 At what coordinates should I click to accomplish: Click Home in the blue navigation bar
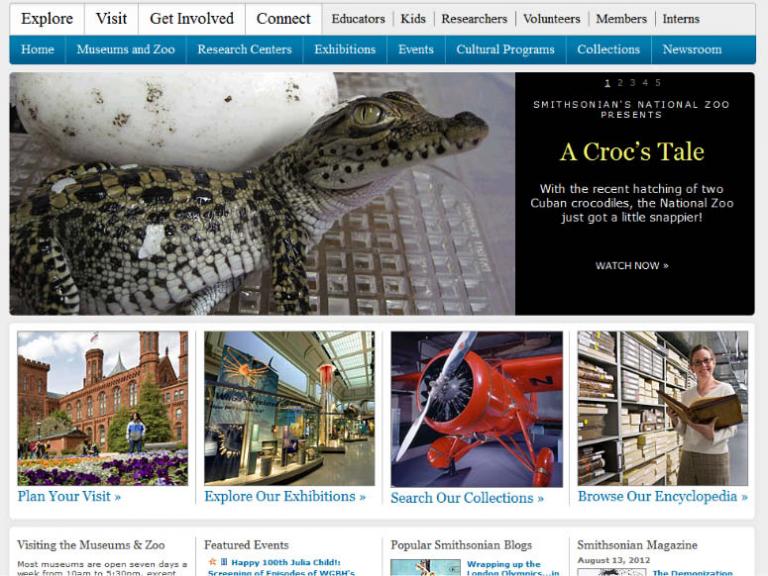pos(38,49)
